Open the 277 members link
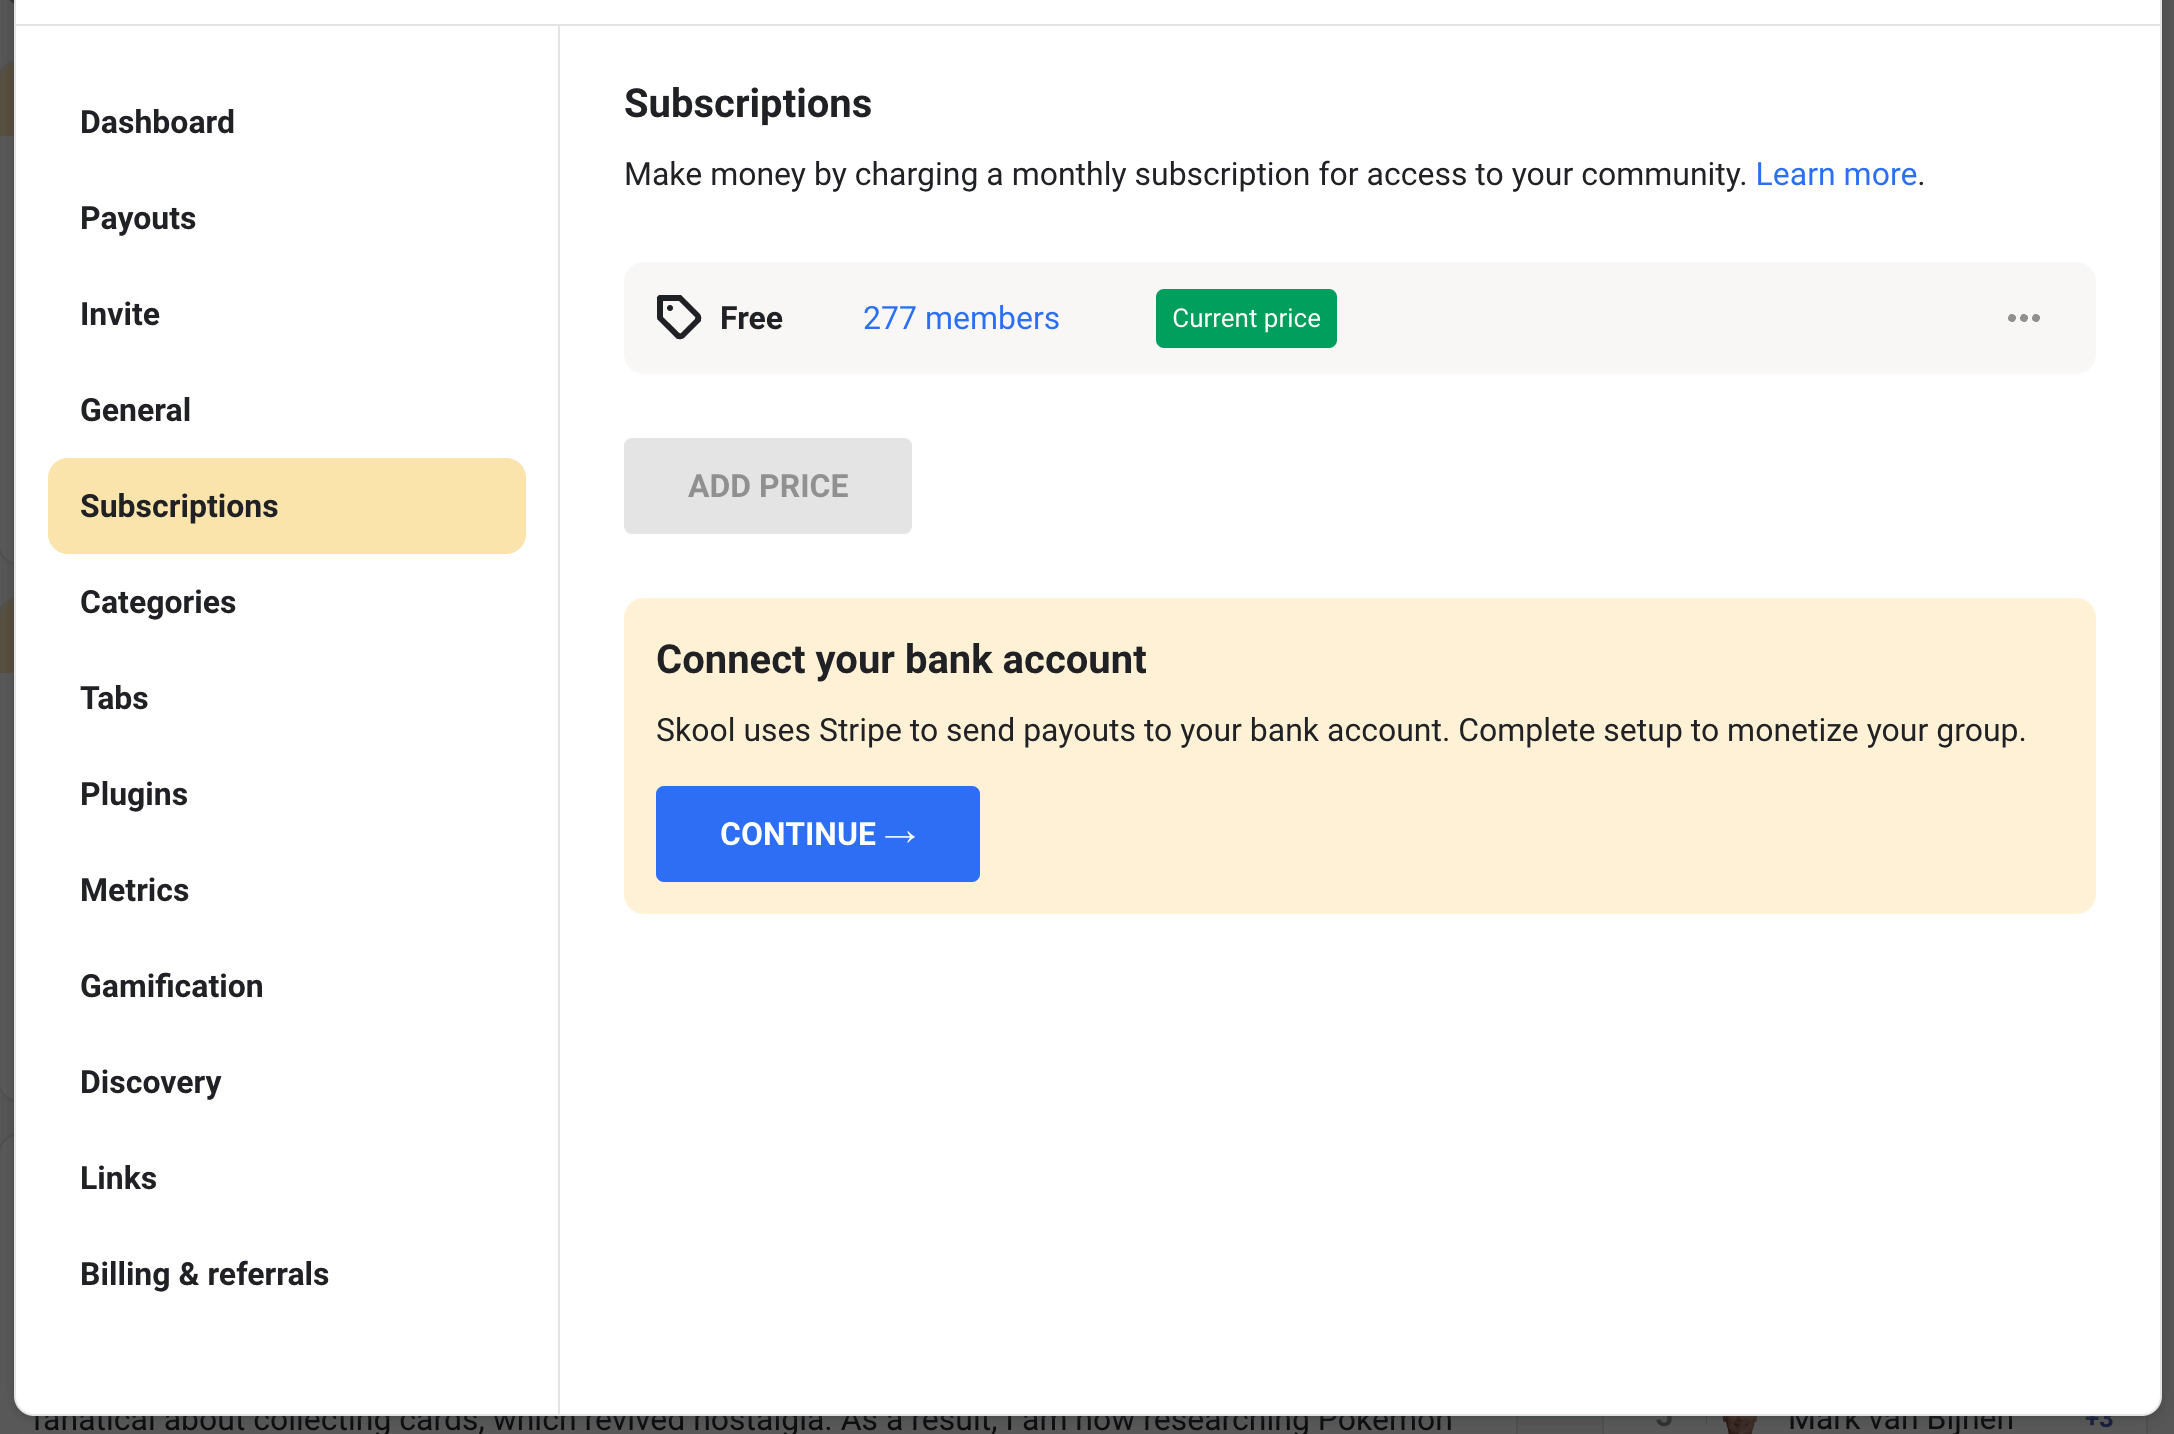 click(x=960, y=318)
